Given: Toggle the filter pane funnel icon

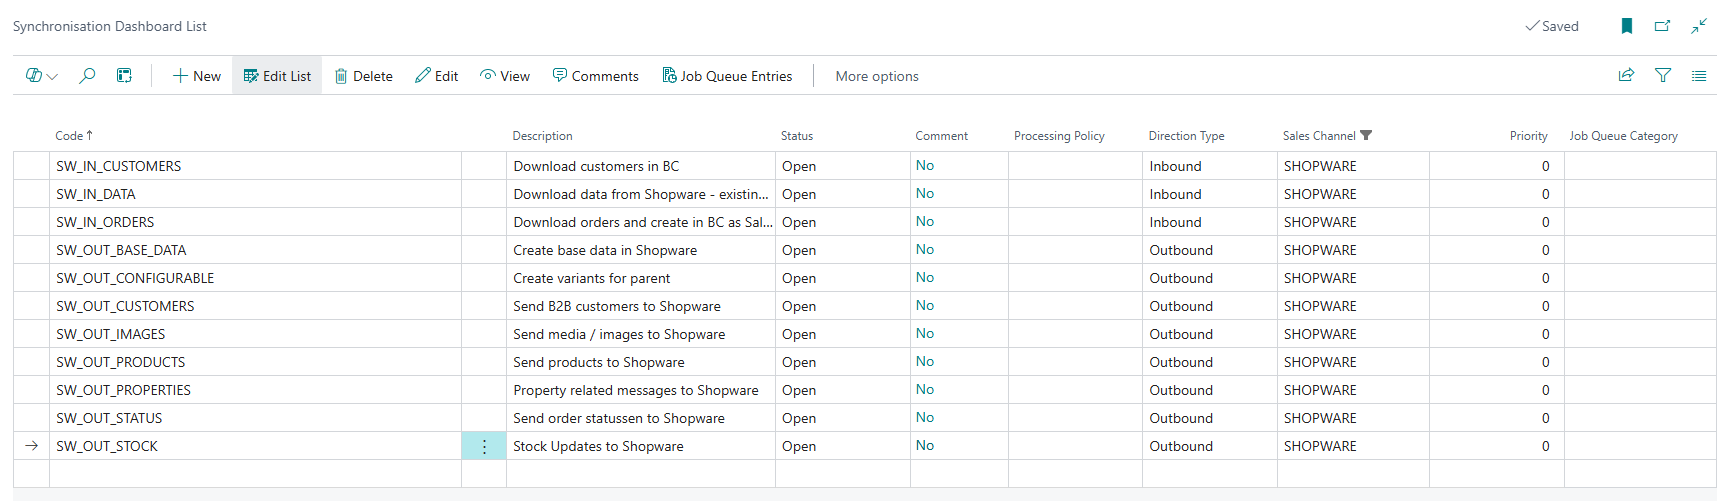Looking at the screenshot, I should pyautogui.click(x=1663, y=75).
